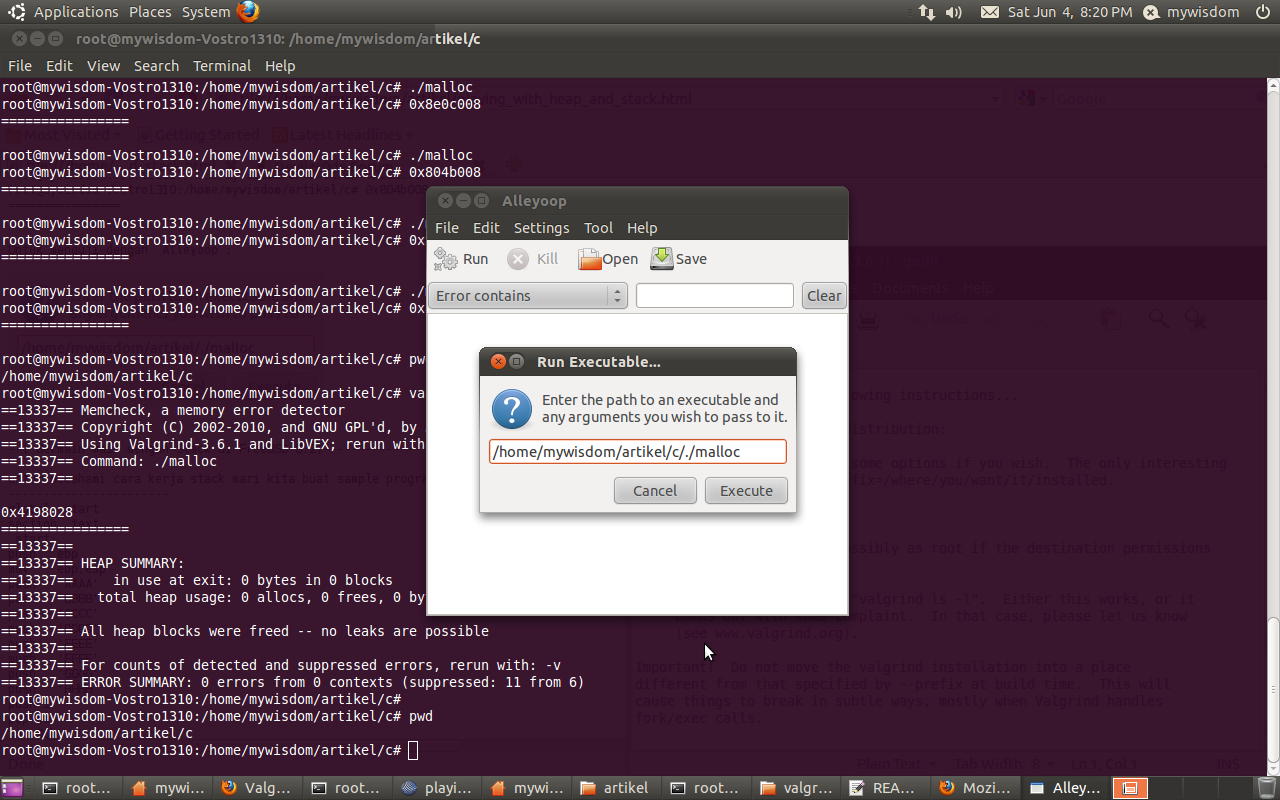This screenshot has height=800, width=1280.
Task: Click the Save toolbar button in Alleyoop
Action: (679, 259)
